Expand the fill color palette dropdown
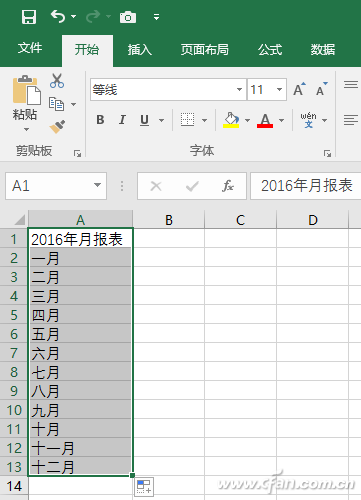This screenshot has height=500, width=361. coord(247,120)
